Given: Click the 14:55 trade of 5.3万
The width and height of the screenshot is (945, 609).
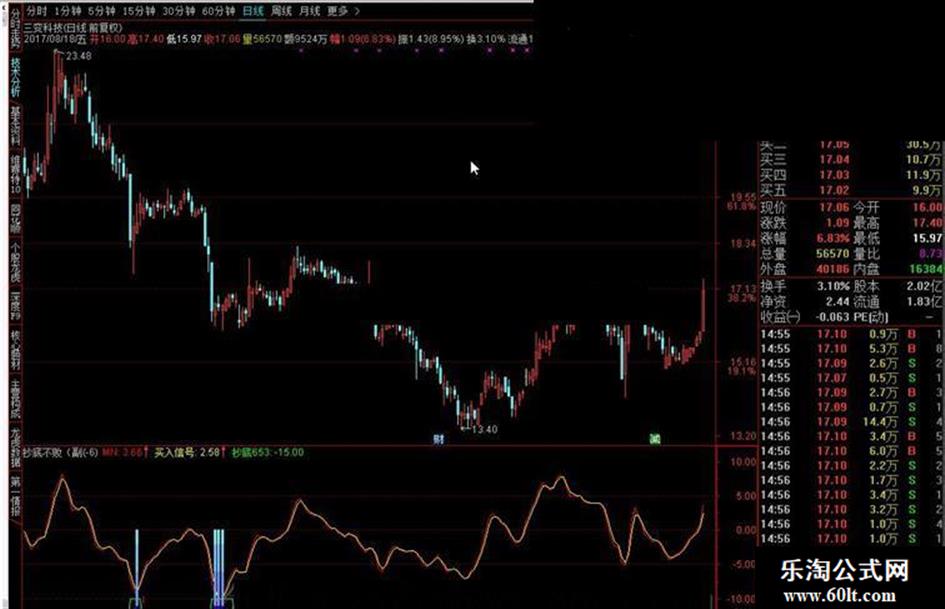Looking at the screenshot, I should pyautogui.click(x=850, y=349).
